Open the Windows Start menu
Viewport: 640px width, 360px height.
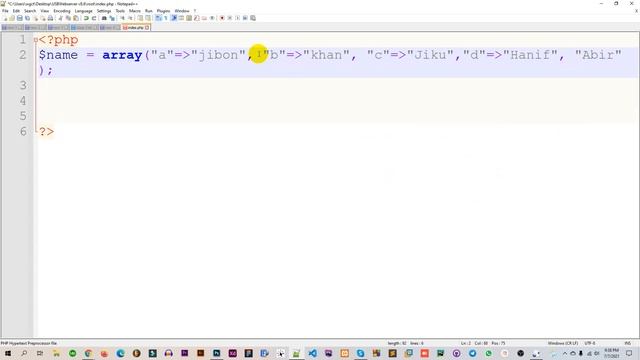pyautogui.click(x=7, y=353)
